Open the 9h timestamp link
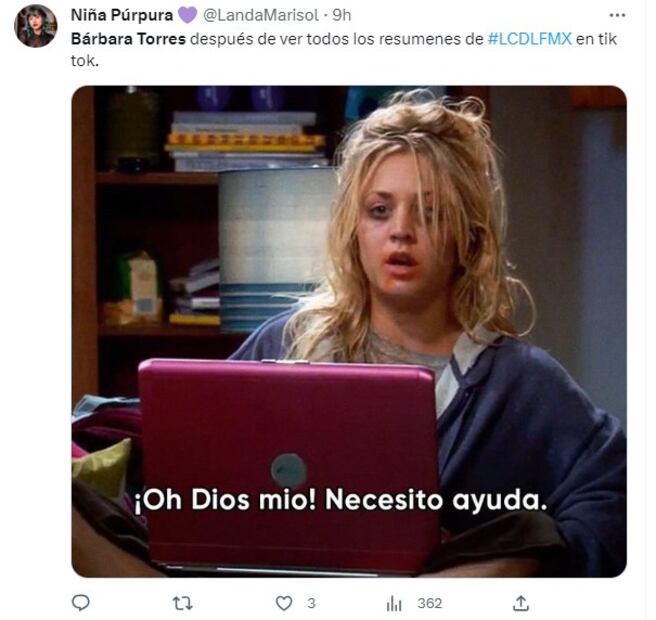This screenshot has height=620, width=656. click(x=342, y=15)
